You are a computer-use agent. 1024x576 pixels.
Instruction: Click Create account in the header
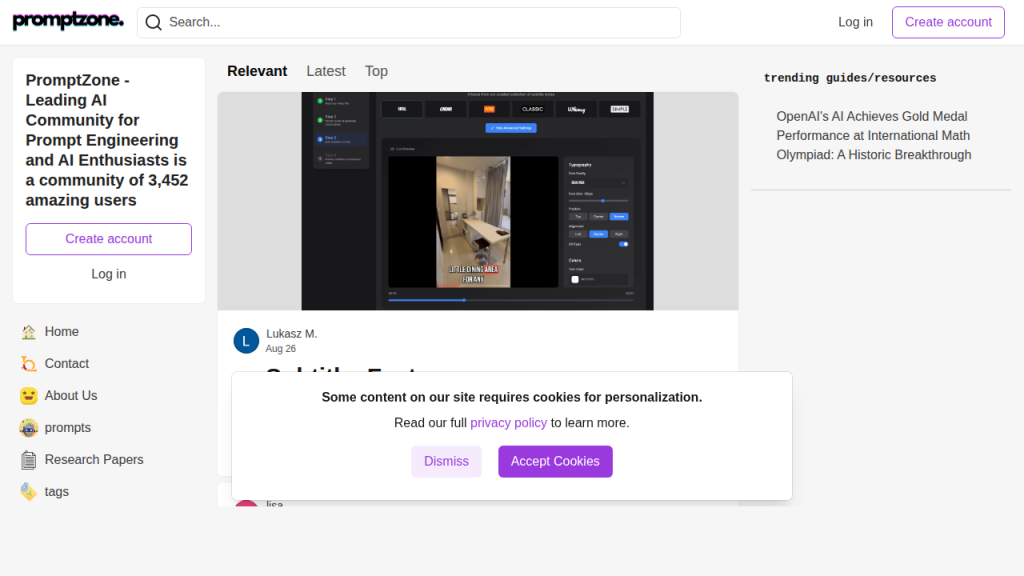(x=947, y=22)
